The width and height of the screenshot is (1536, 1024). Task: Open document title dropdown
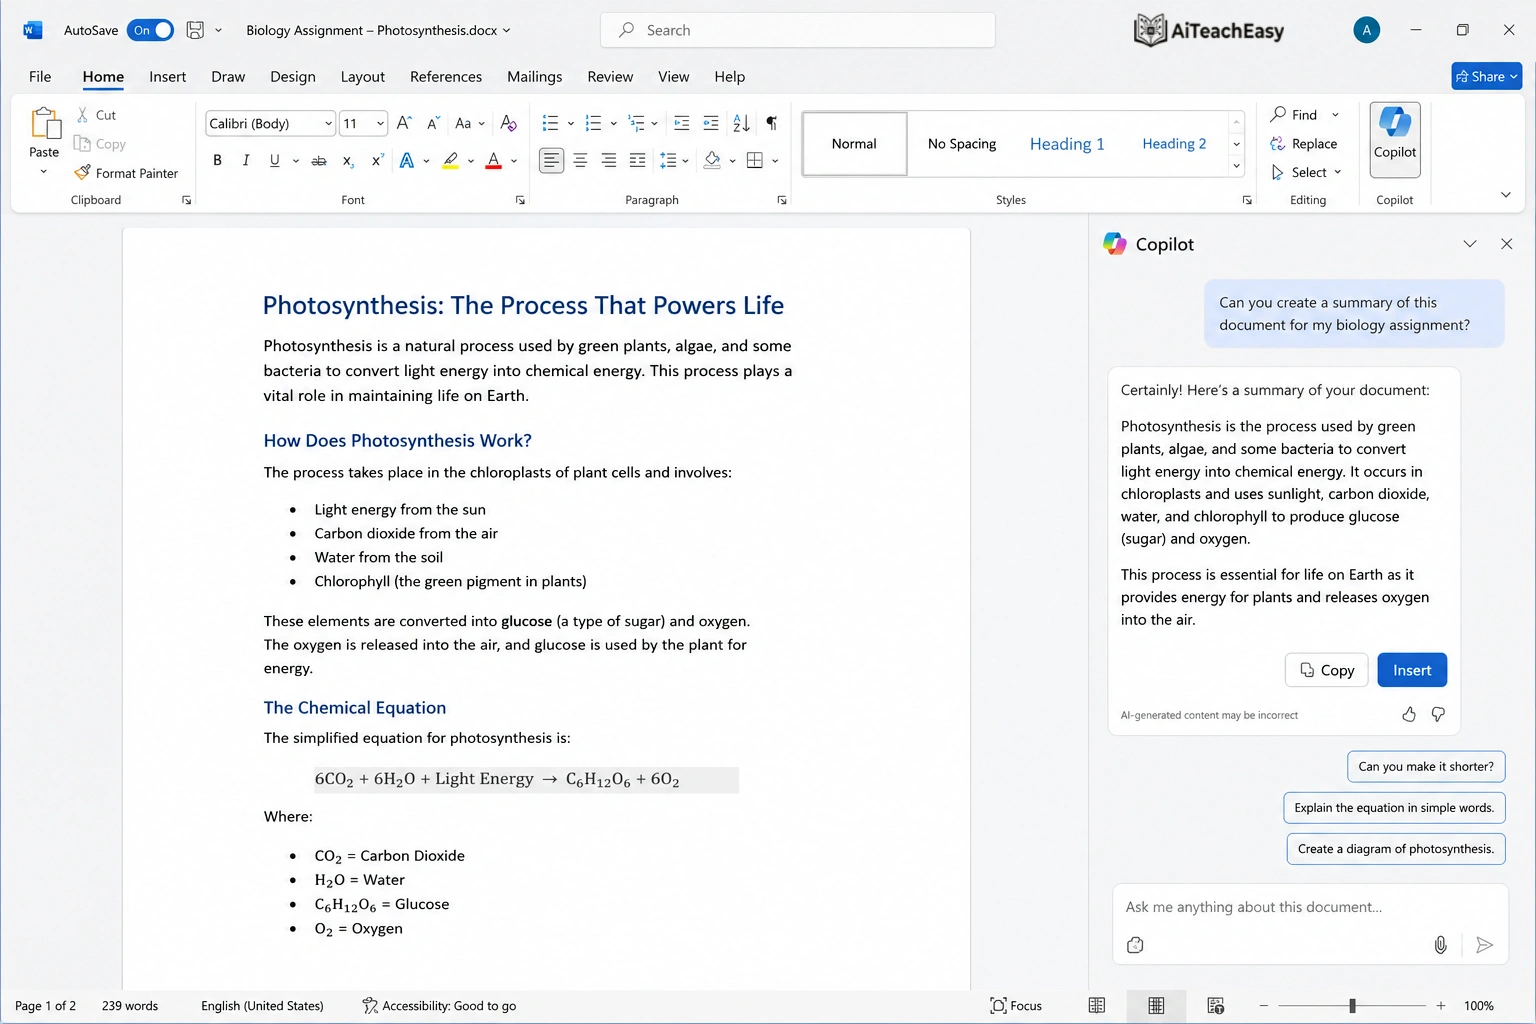(506, 30)
